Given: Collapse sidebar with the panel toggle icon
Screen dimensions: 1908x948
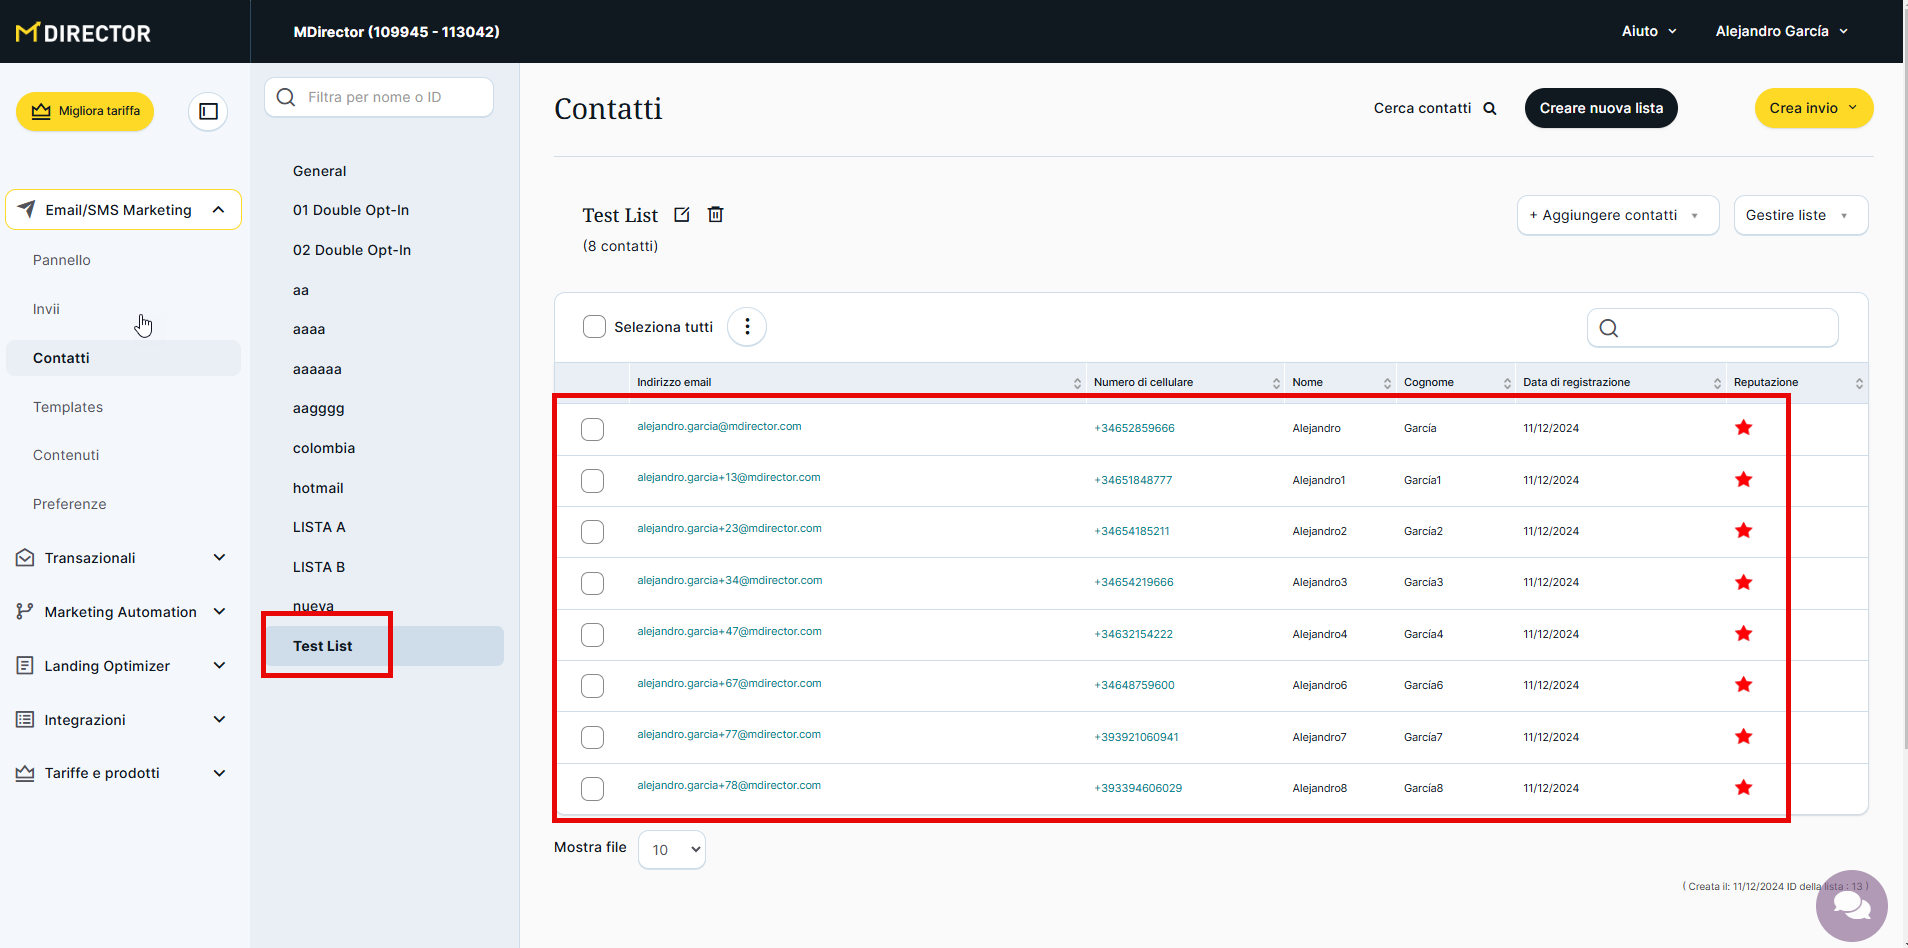Looking at the screenshot, I should (208, 111).
